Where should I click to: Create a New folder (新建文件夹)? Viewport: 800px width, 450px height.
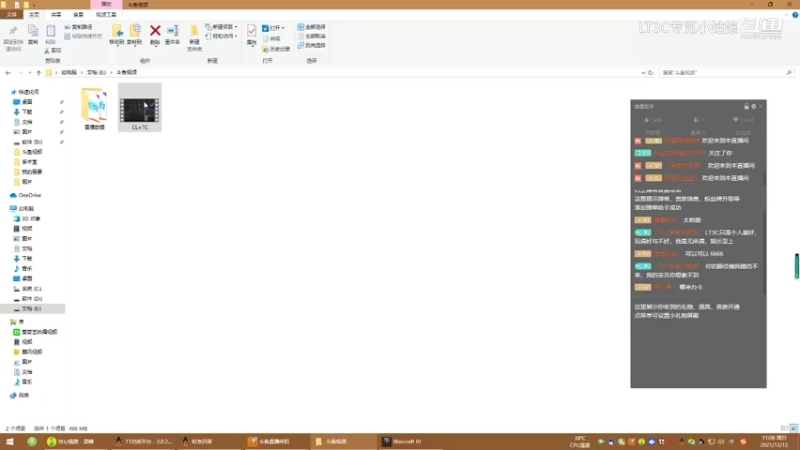194,38
